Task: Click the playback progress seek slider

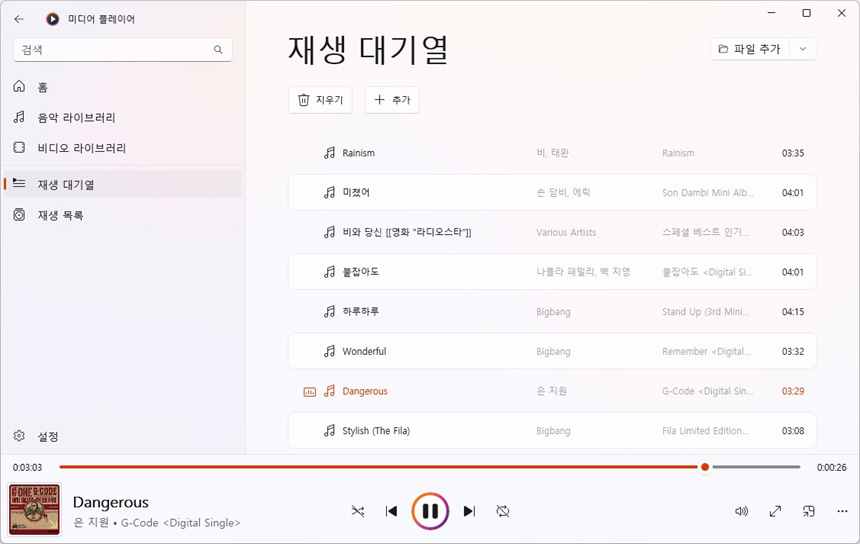Action: [430, 467]
